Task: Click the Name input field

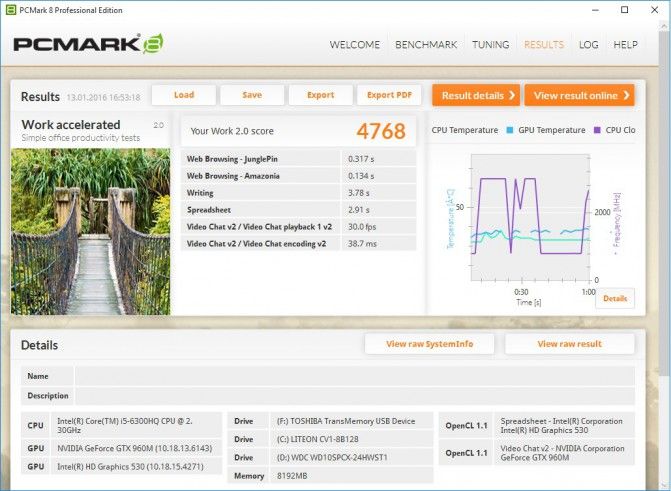Action: pyautogui.click(x=355, y=376)
